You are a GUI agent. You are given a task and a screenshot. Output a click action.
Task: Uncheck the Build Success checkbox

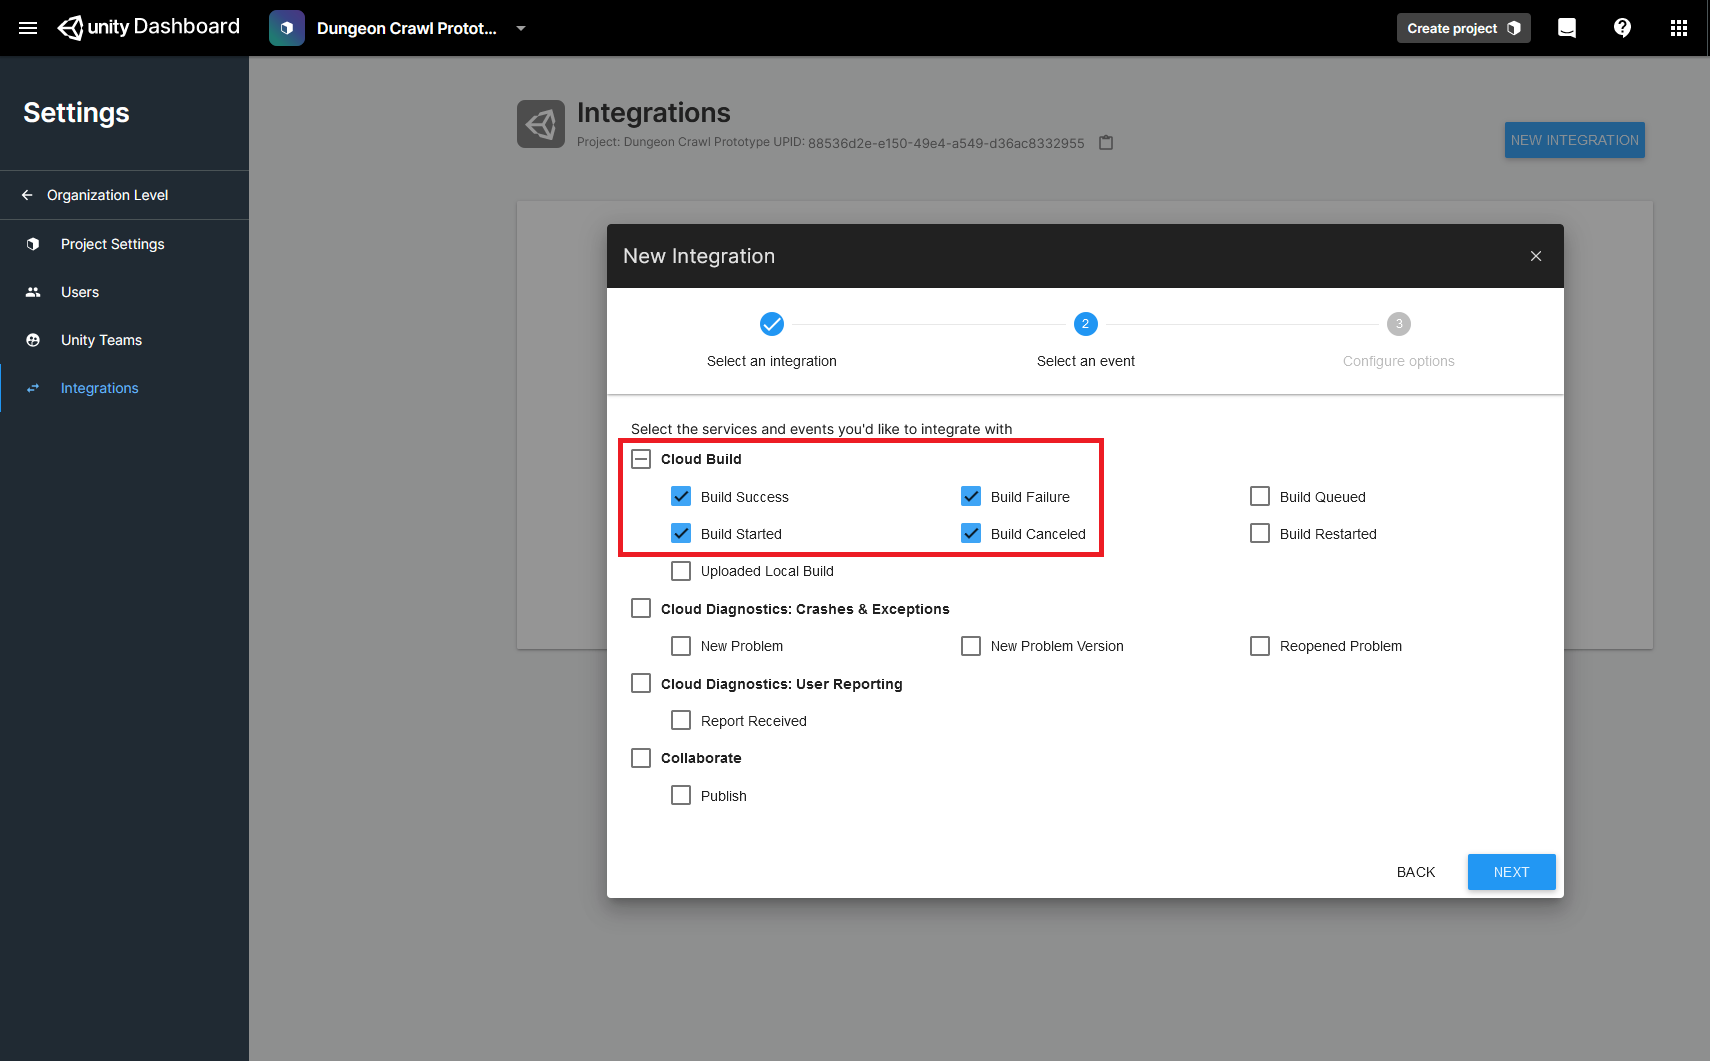pyautogui.click(x=681, y=496)
